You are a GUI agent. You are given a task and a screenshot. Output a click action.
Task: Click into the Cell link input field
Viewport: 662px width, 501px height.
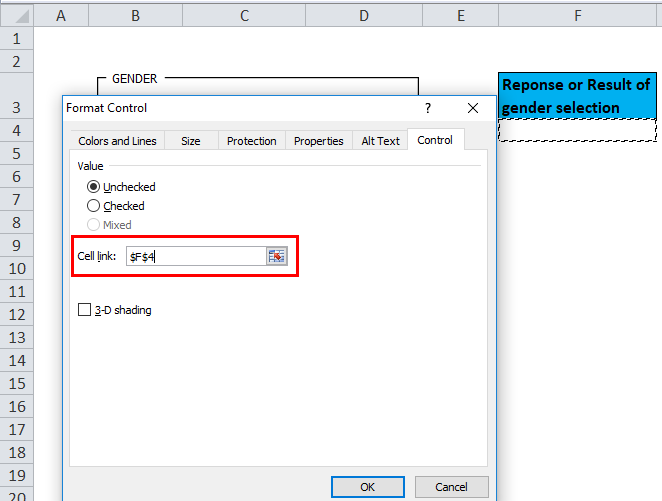pyautogui.click(x=196, y=256)
